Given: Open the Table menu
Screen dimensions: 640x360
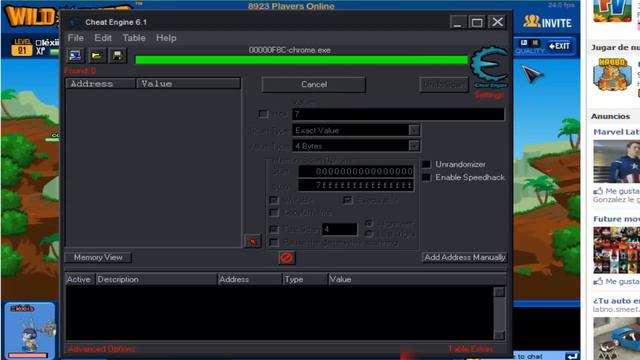Looking at the screenshot, I should 134,38.
